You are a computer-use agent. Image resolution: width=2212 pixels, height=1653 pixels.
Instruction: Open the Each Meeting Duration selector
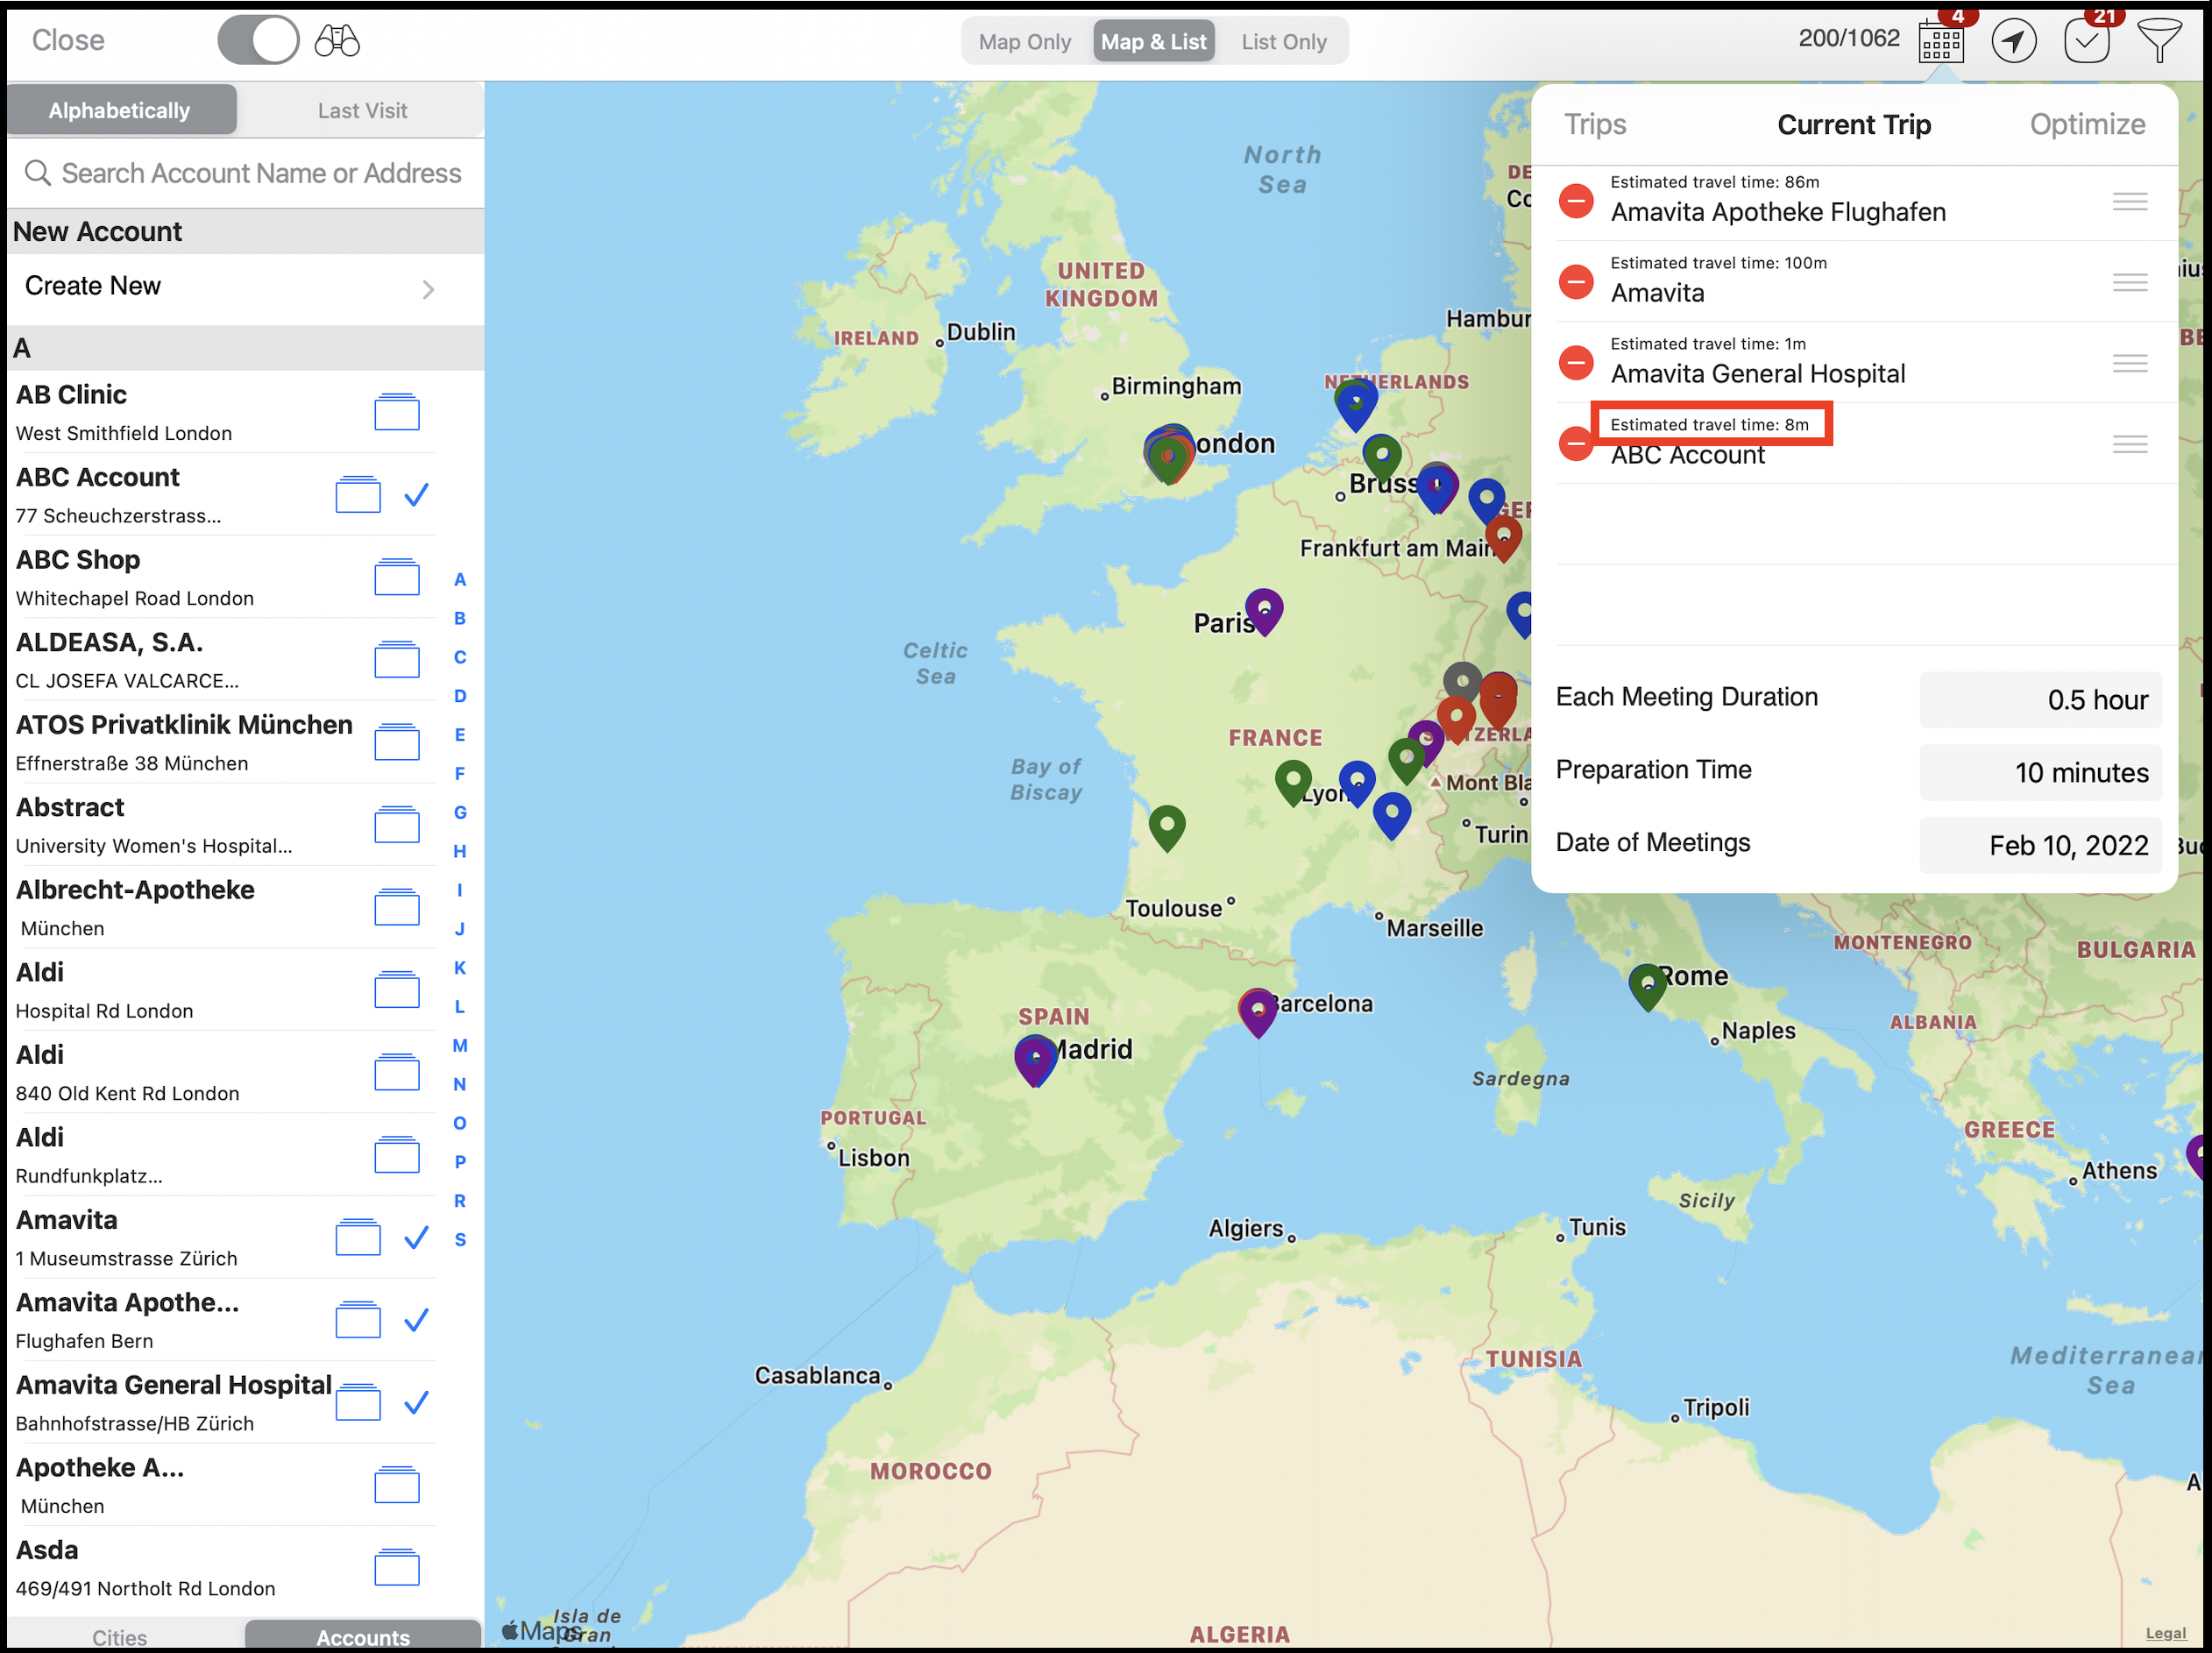(2039, 699)
